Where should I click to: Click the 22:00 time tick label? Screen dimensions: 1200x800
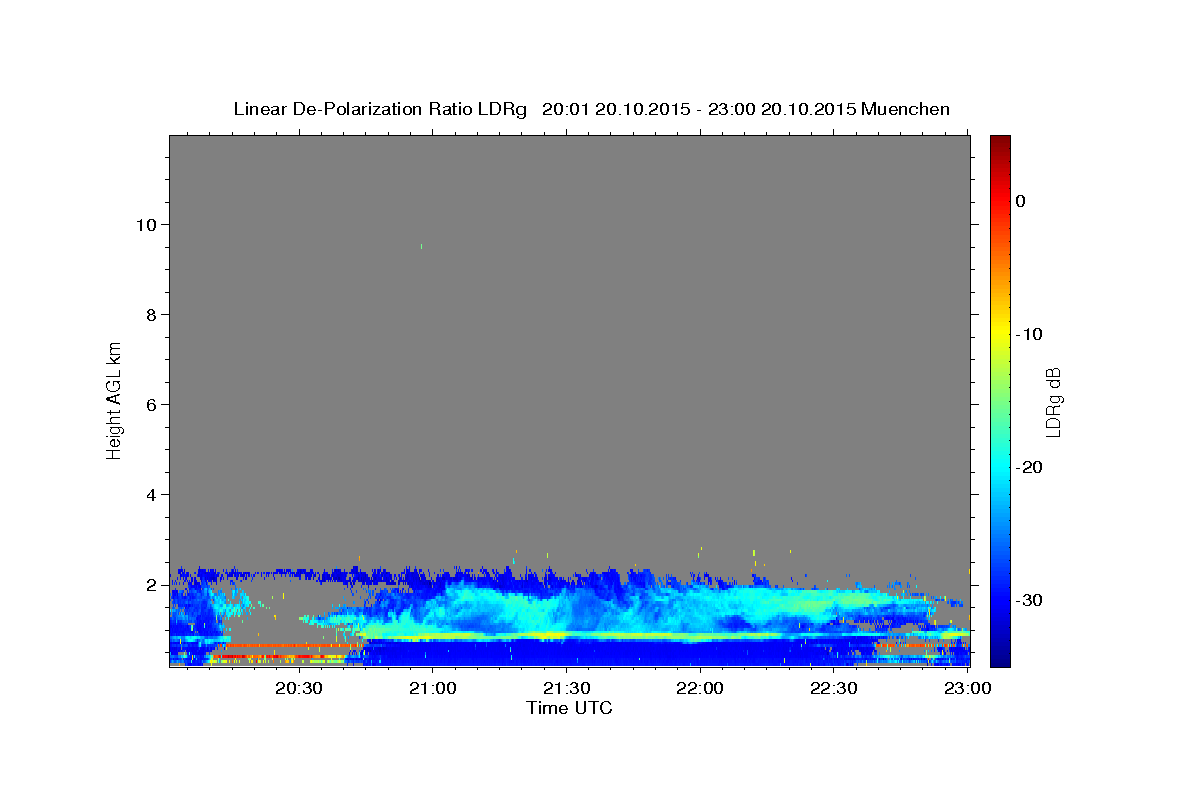point(700,688)
